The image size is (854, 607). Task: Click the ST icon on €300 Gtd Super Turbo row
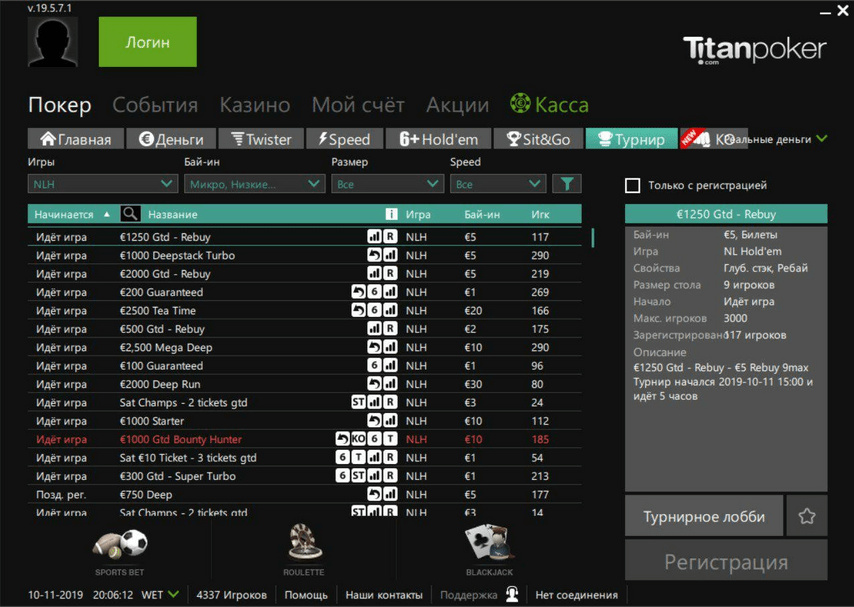(358, 476)
